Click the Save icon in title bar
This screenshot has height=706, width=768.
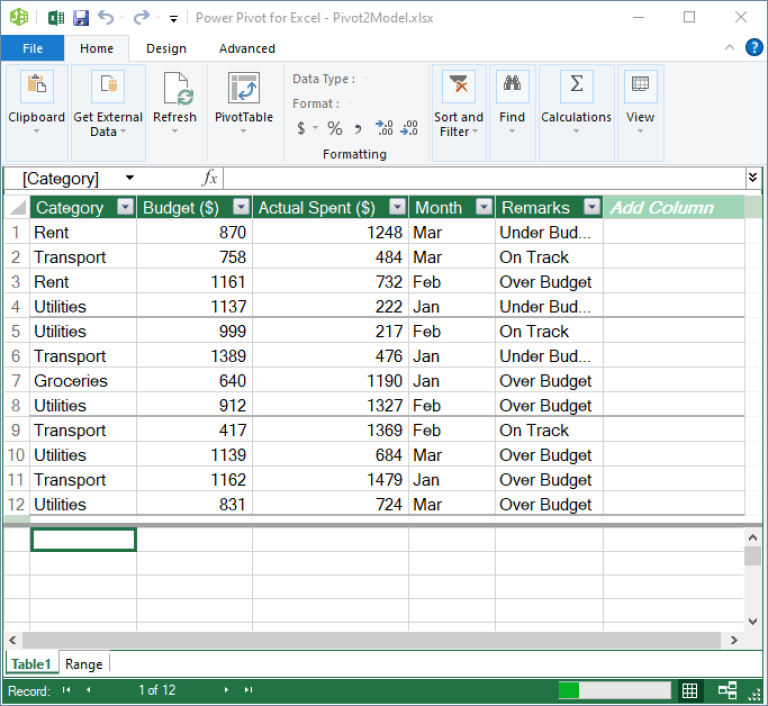click(x=81, y=17)
